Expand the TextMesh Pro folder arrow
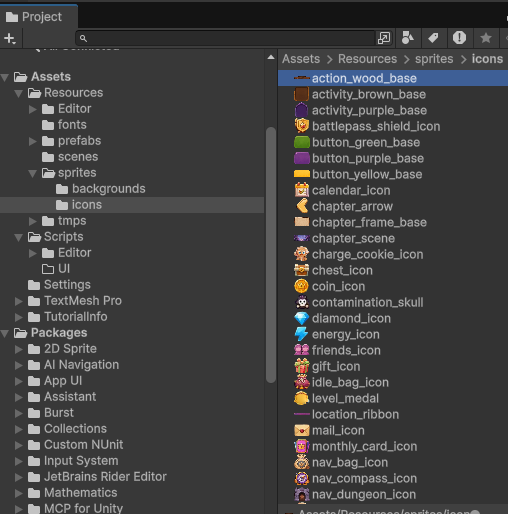Screen dimensions: 508x514 pos(19,301)
